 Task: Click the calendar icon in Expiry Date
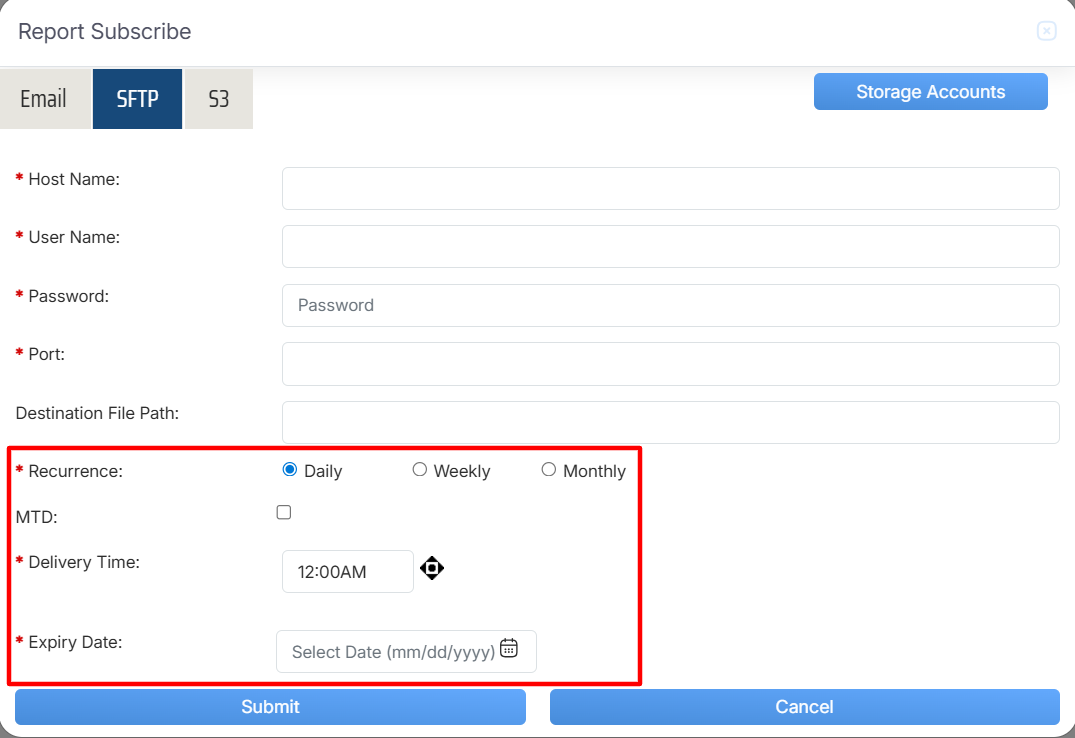509,648
